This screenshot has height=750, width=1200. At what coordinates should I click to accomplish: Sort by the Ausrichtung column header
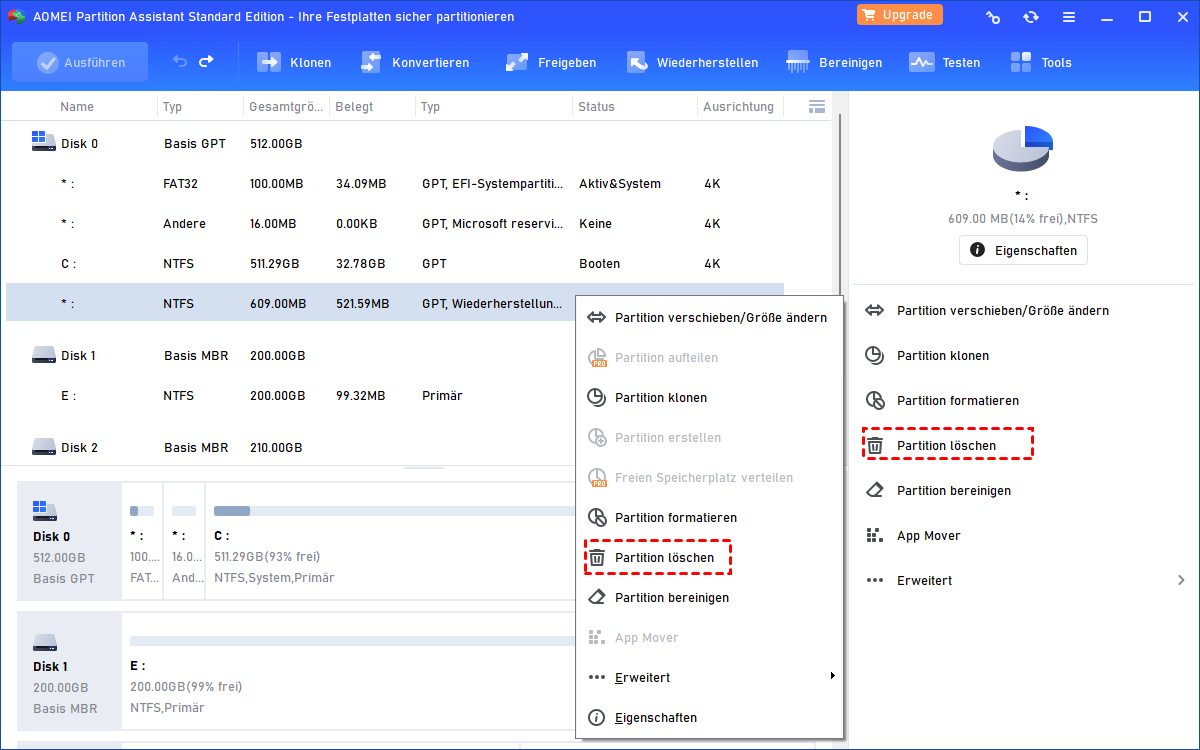tap(738, 106)
